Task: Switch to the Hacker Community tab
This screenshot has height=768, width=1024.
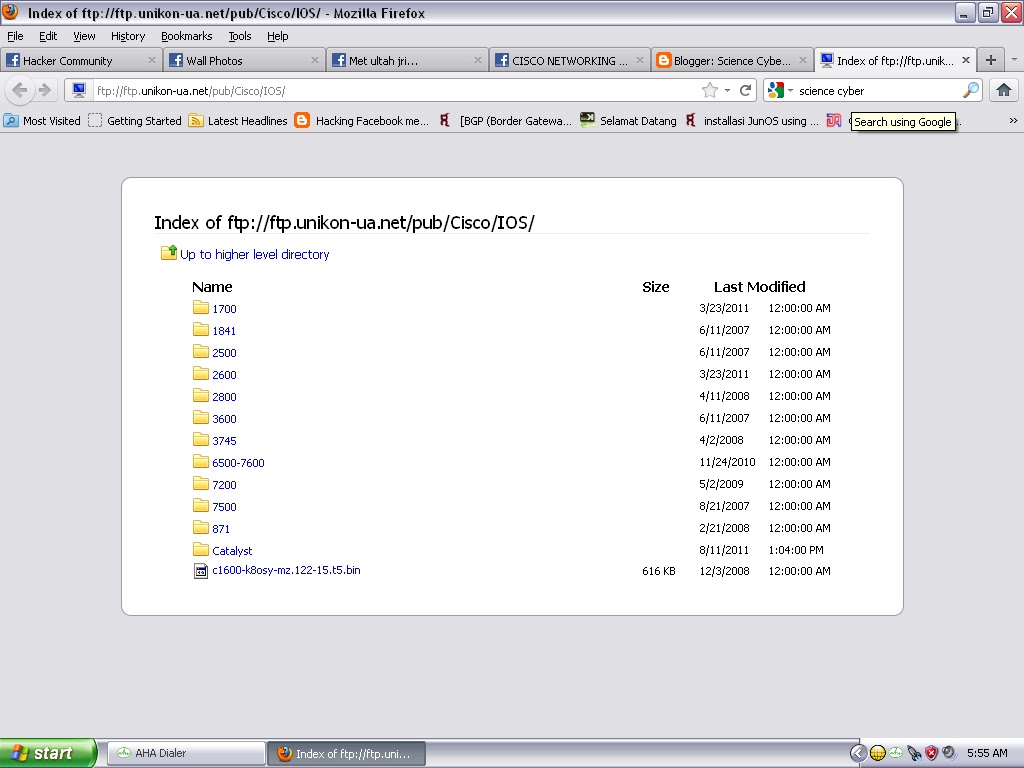Action: pyautogui.click(x=80, y=60)
